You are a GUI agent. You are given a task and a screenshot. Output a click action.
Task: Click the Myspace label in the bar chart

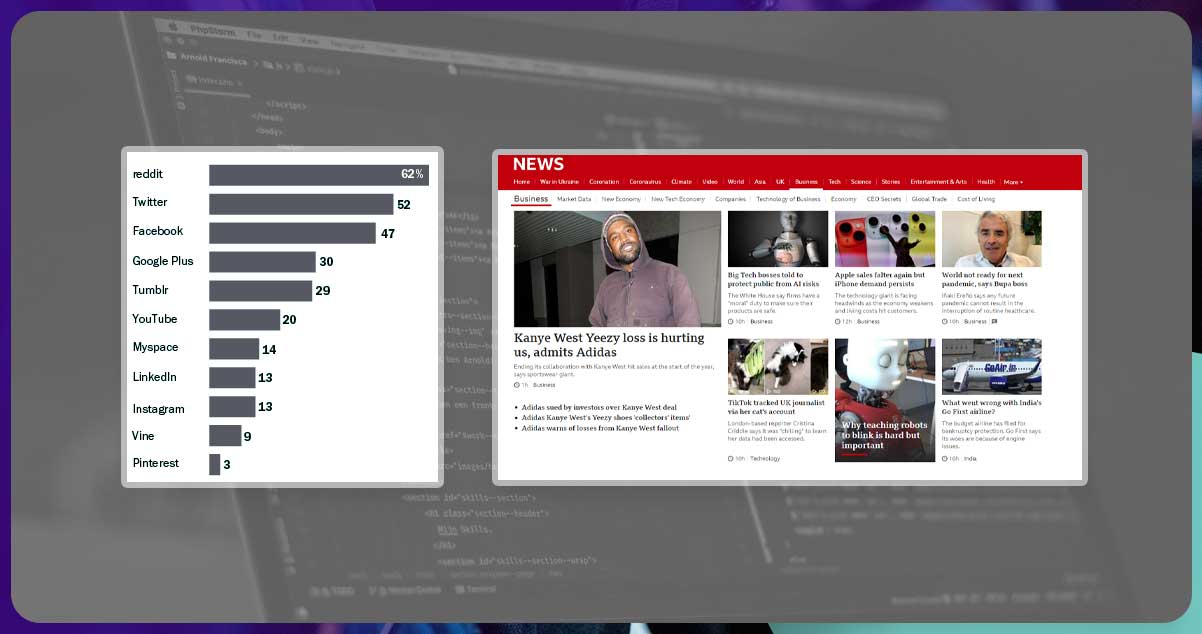click(x=156, y=347)
